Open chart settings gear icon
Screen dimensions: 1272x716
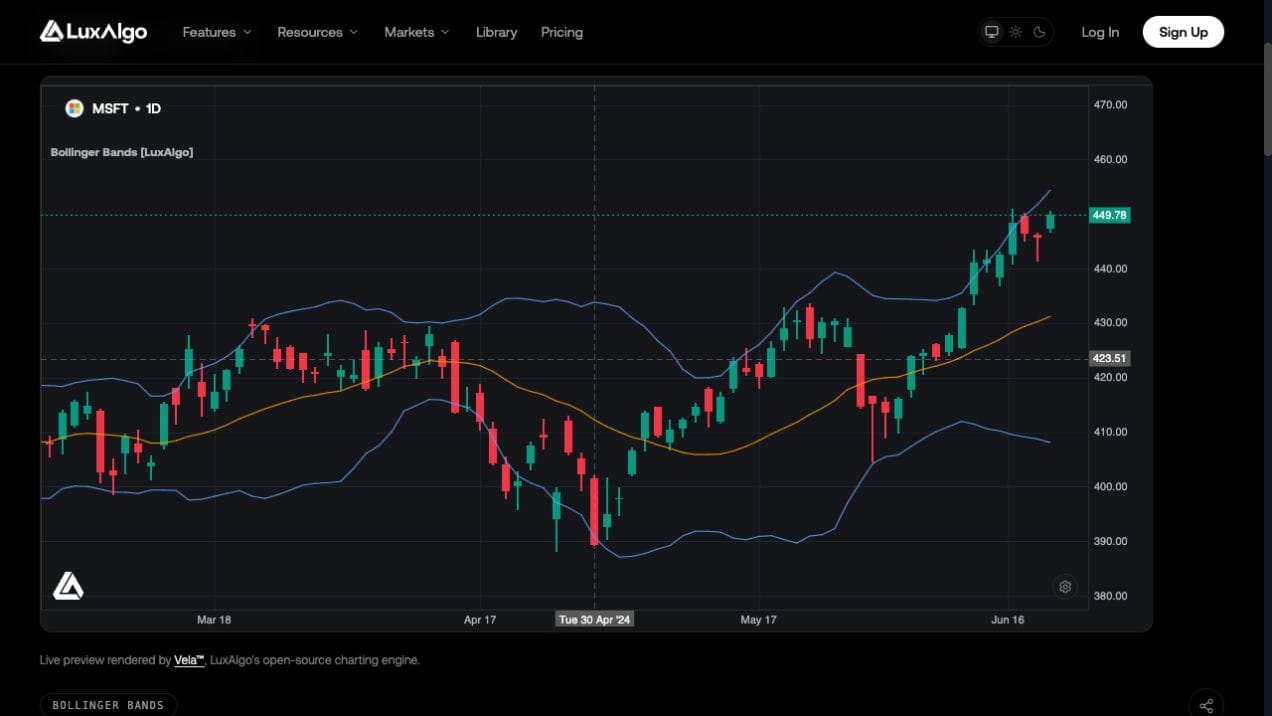(x=1065, y=587)
